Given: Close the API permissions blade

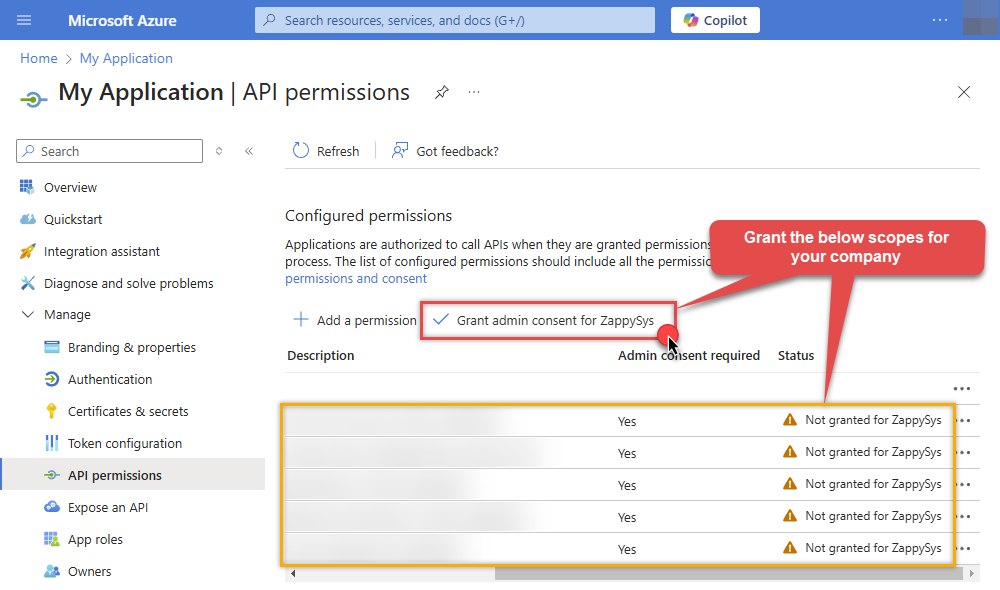Looking at the screenshot, I should point(964,92).
